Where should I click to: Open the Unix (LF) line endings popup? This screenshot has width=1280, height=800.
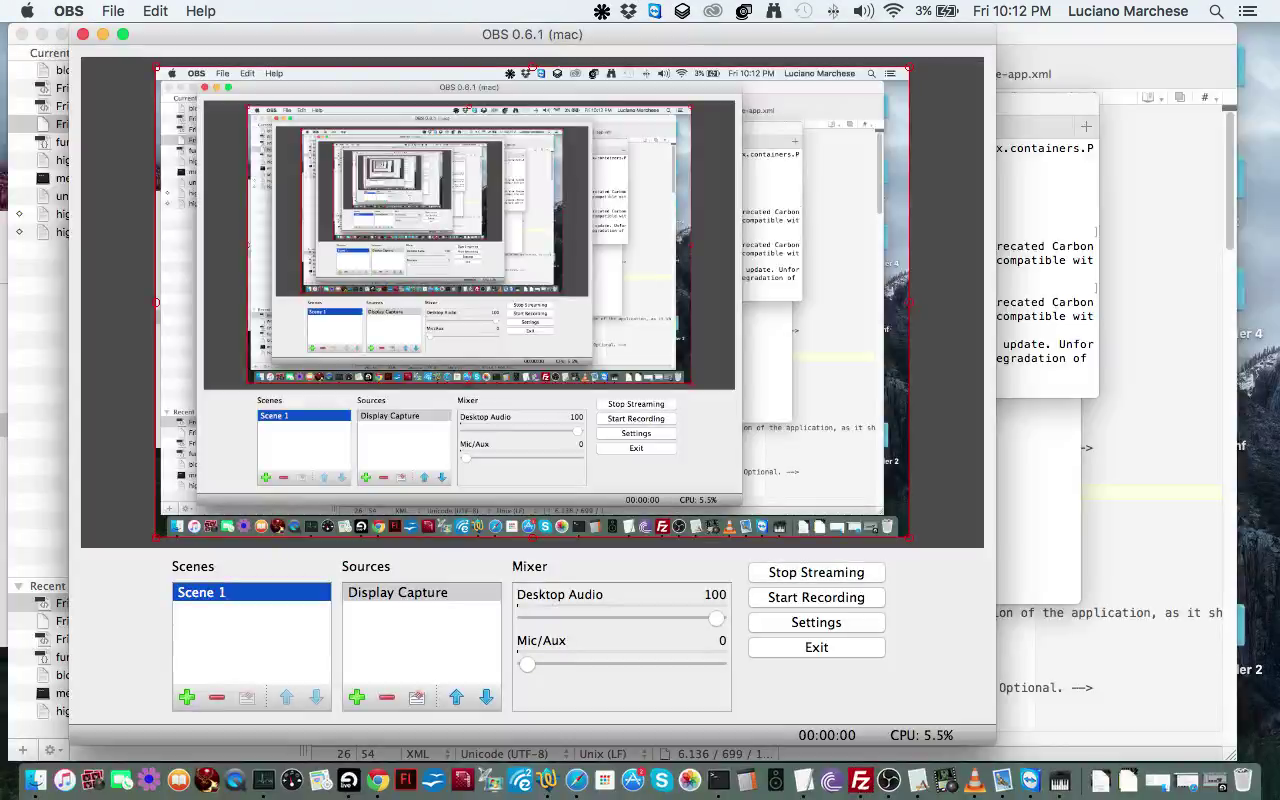(x=610, y=754)
